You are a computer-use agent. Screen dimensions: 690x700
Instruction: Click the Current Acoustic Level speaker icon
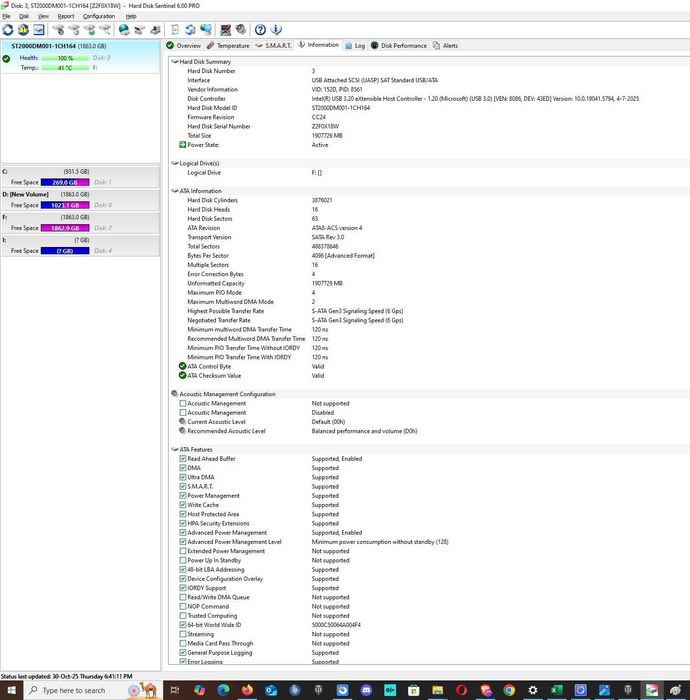[x=182, y=421]
